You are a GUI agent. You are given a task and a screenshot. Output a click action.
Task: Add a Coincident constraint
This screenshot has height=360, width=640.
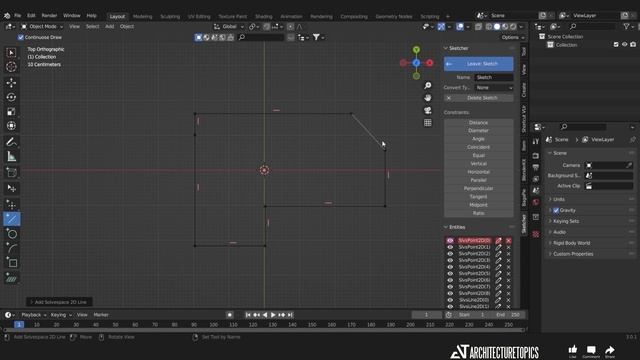[478, 147]
